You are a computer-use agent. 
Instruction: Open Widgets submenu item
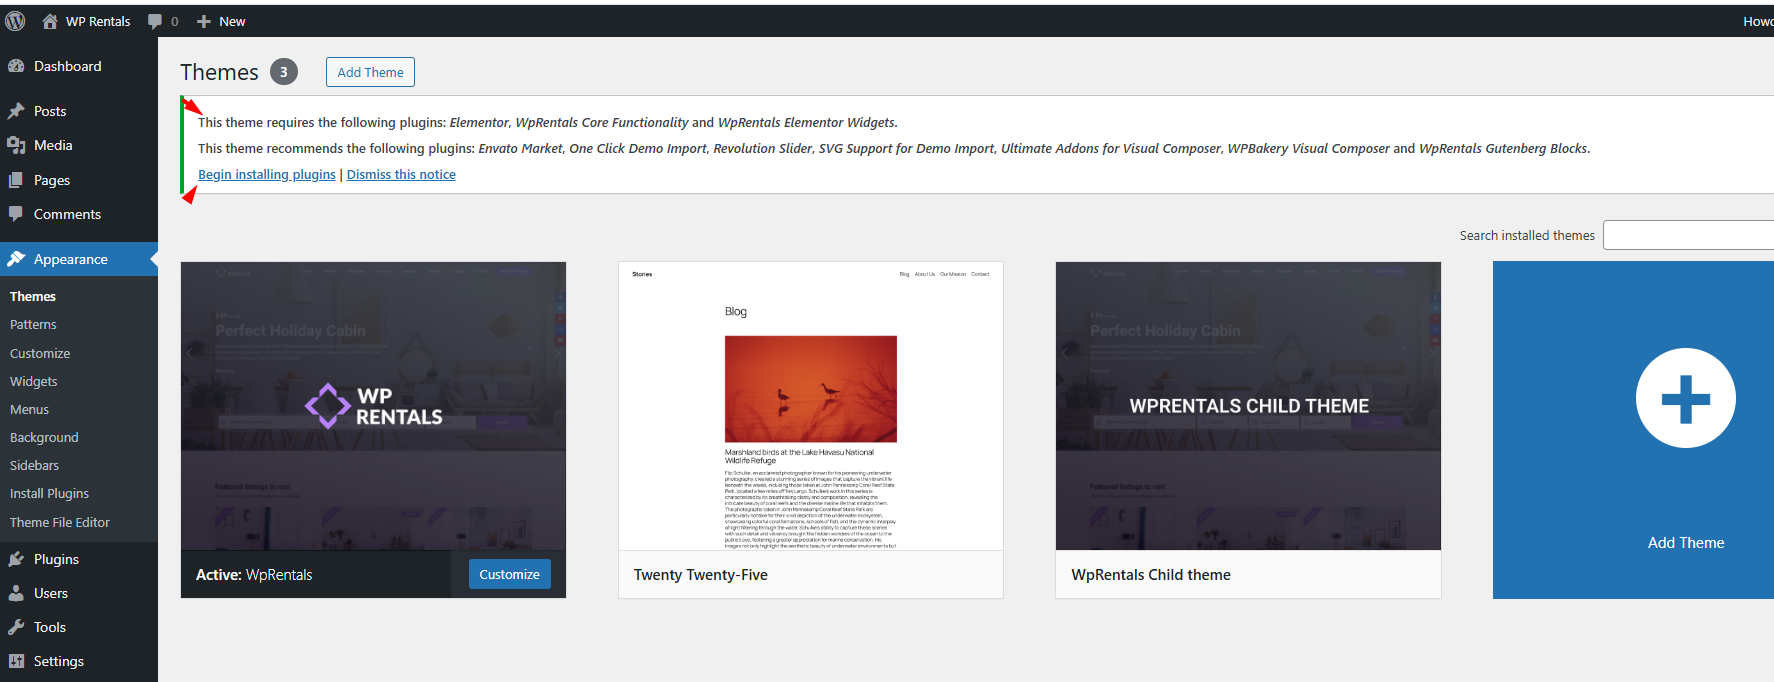33,381
